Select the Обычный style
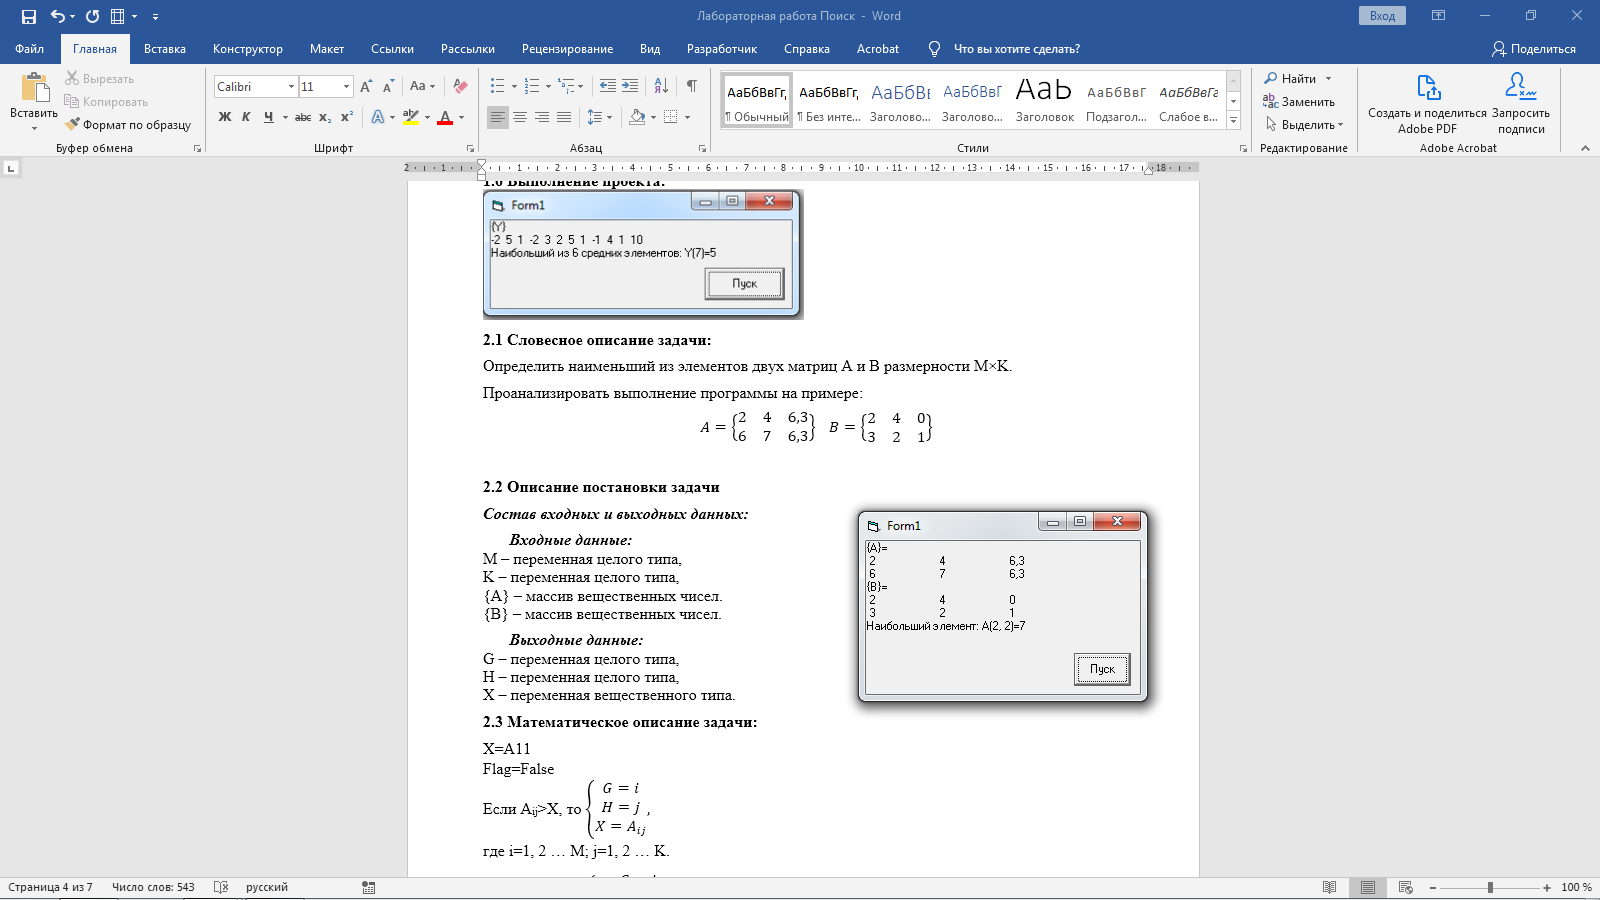Screen dimensions: 1600x900 click(x=757, y=101)
